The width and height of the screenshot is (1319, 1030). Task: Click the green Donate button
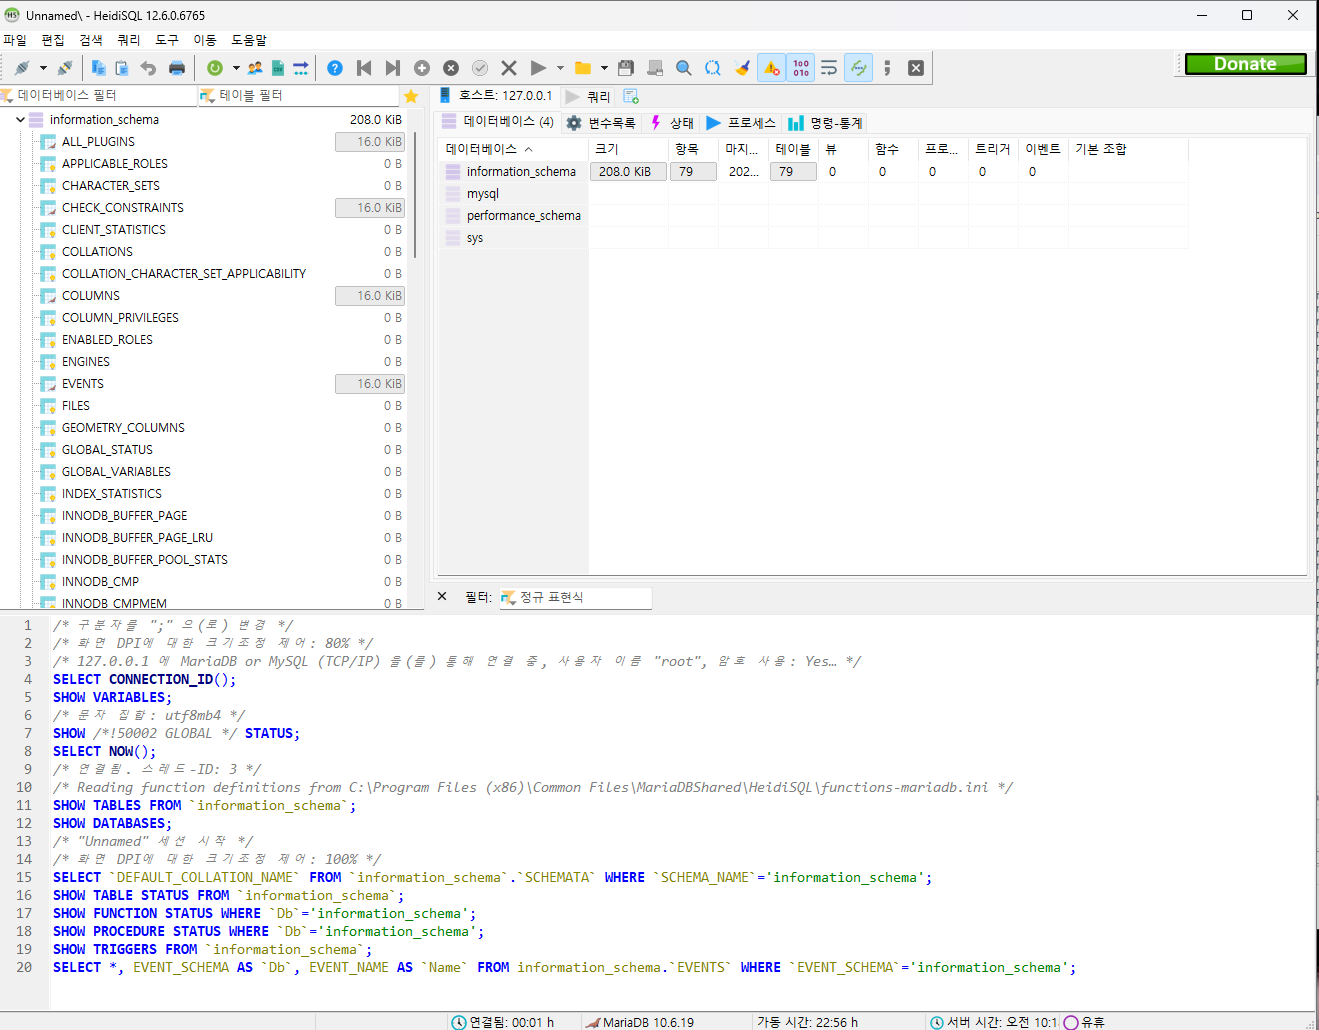pyautogui.click(x=1246, y=64)
